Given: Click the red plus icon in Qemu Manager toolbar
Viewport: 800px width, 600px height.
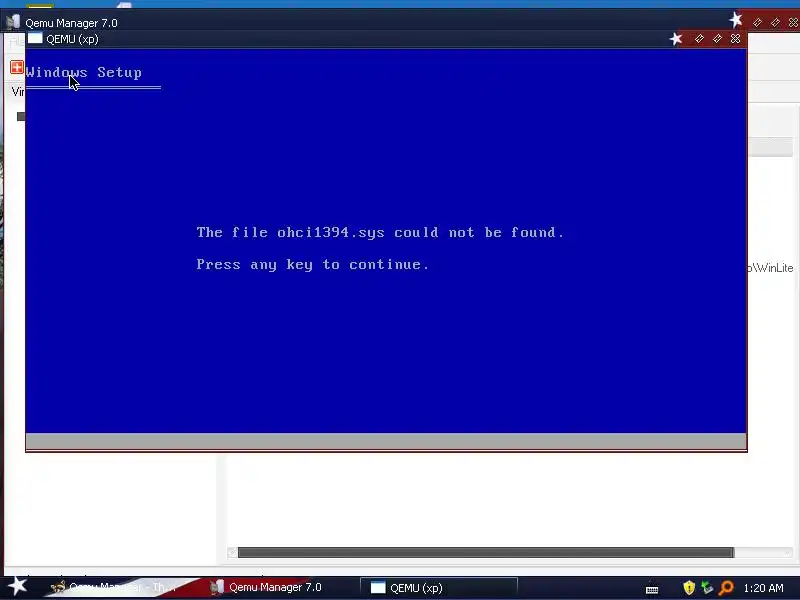Looking at the screenshot, I should (x=16, y=67).
